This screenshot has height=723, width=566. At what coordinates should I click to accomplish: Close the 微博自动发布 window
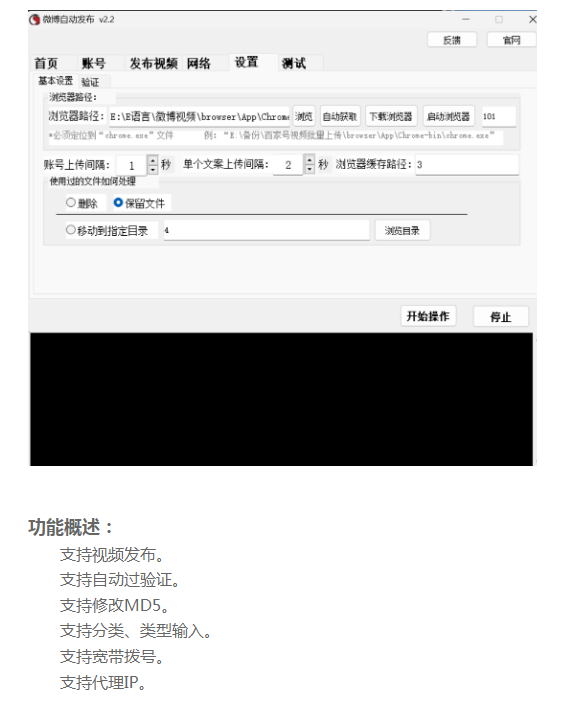pyautogui.click(x=532, y=19)
